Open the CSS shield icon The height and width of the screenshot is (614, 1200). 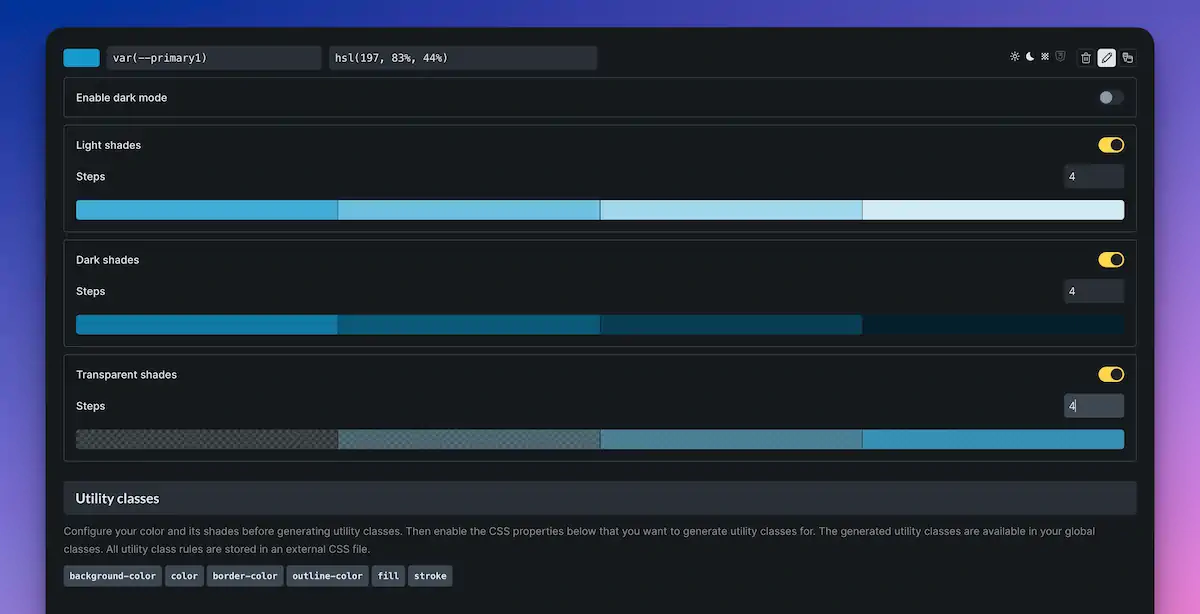pyautogui.click(x=1060, y=57)
